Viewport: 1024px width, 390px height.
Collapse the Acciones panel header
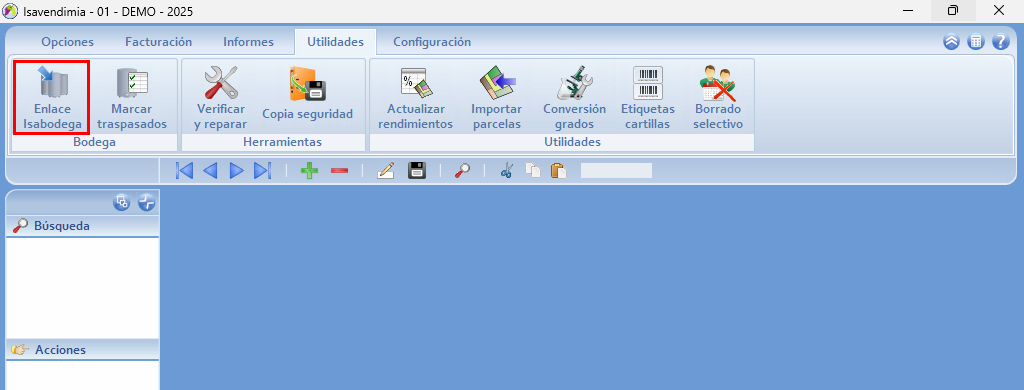pyautogui.click(x=82, y=349)
